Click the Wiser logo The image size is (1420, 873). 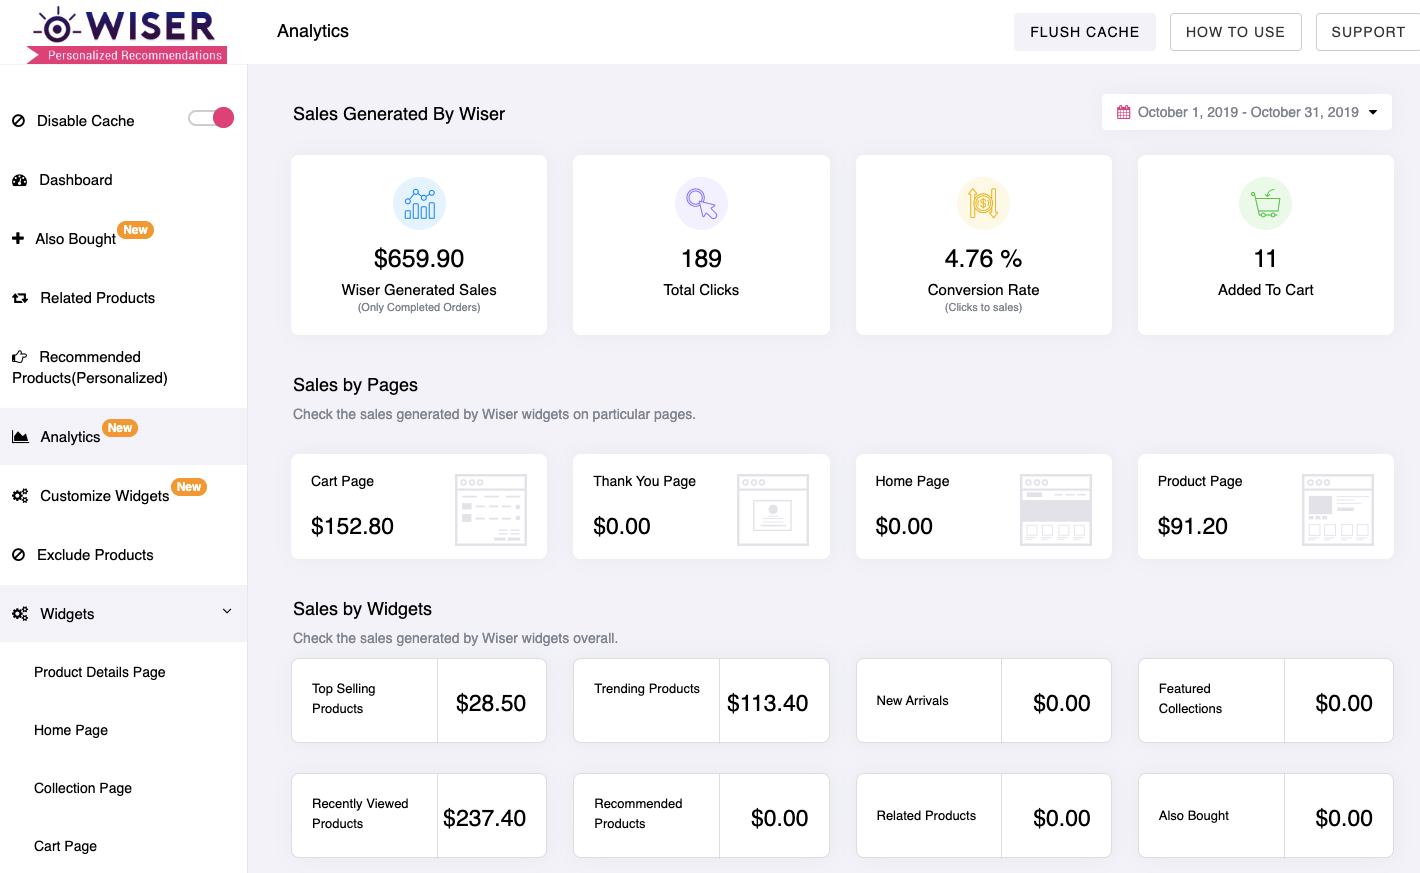[127, 35]
